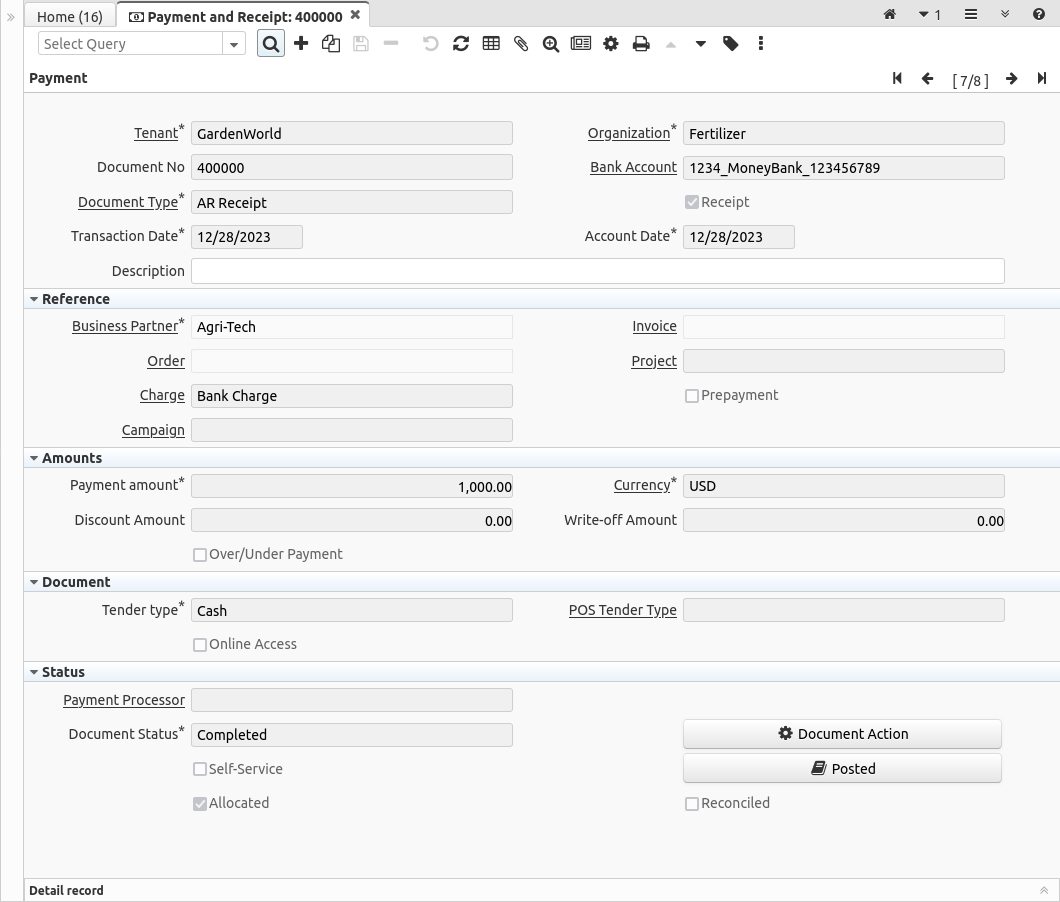1060x902 pixels.
Task: Open the Process gear icon
Action: (x=611, y=44)
